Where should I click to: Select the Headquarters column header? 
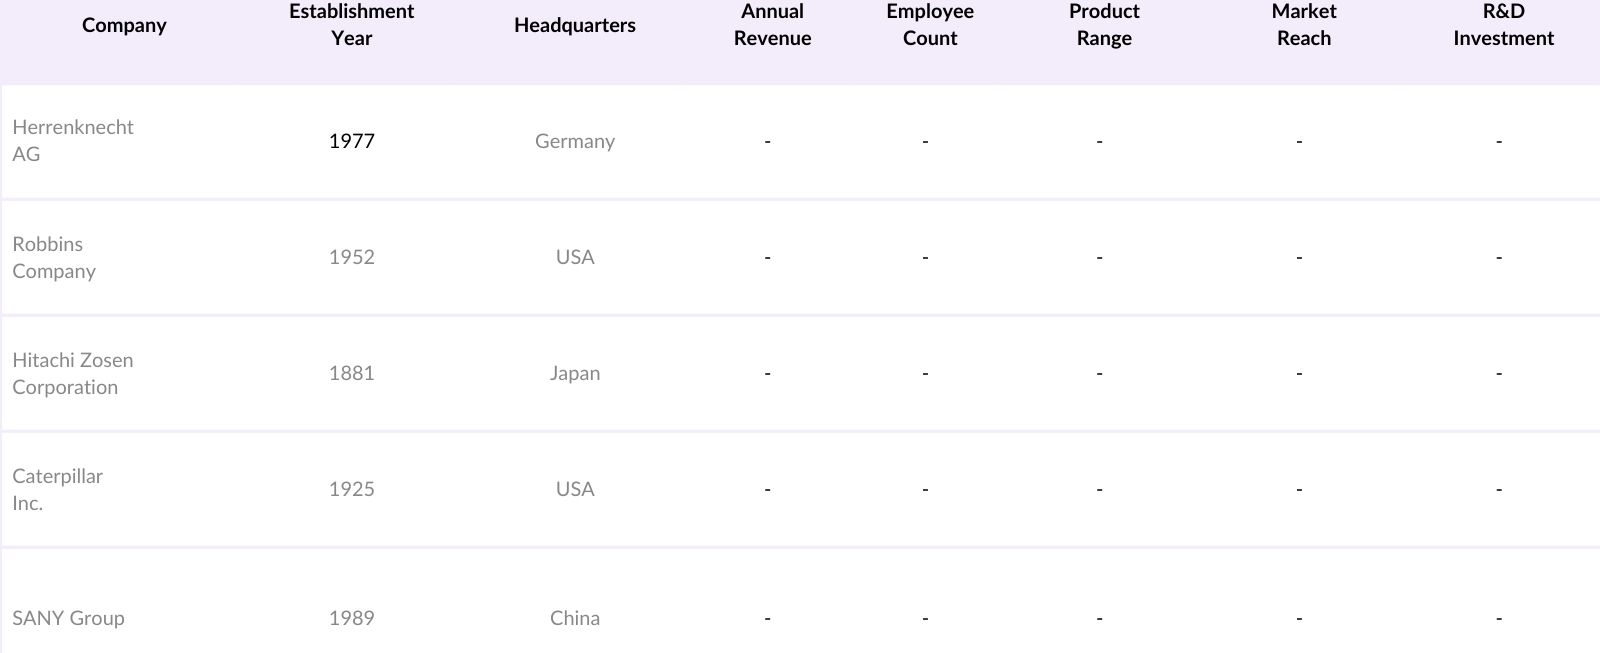coord(574,25)
